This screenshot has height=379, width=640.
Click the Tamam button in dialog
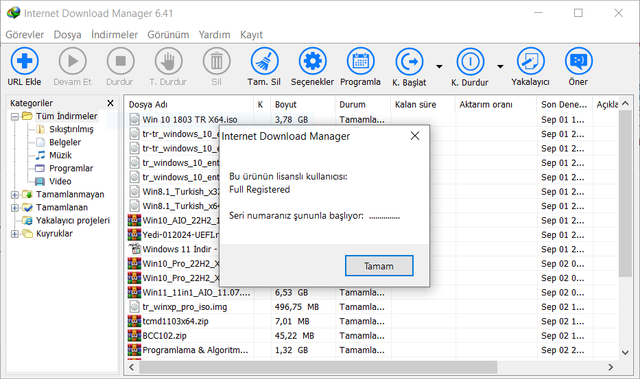(x=379, y=266)
